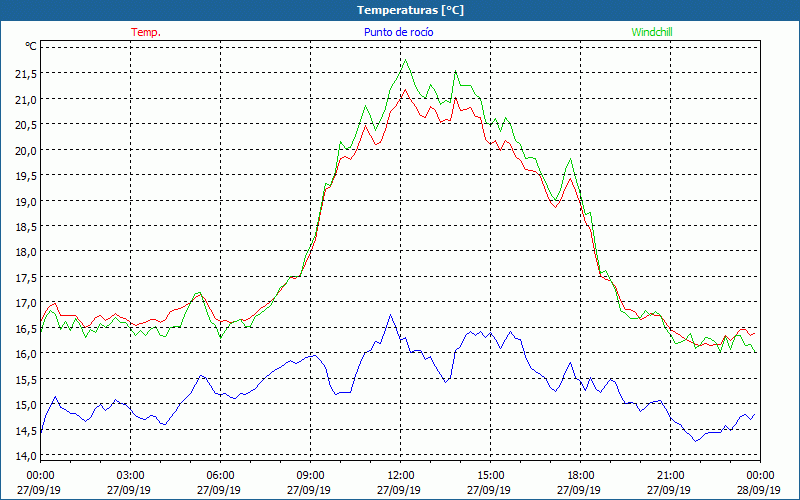Click the 18:00 time axis label
The width and height of the screenshot is (800, 500).
(x=581, y=476)
